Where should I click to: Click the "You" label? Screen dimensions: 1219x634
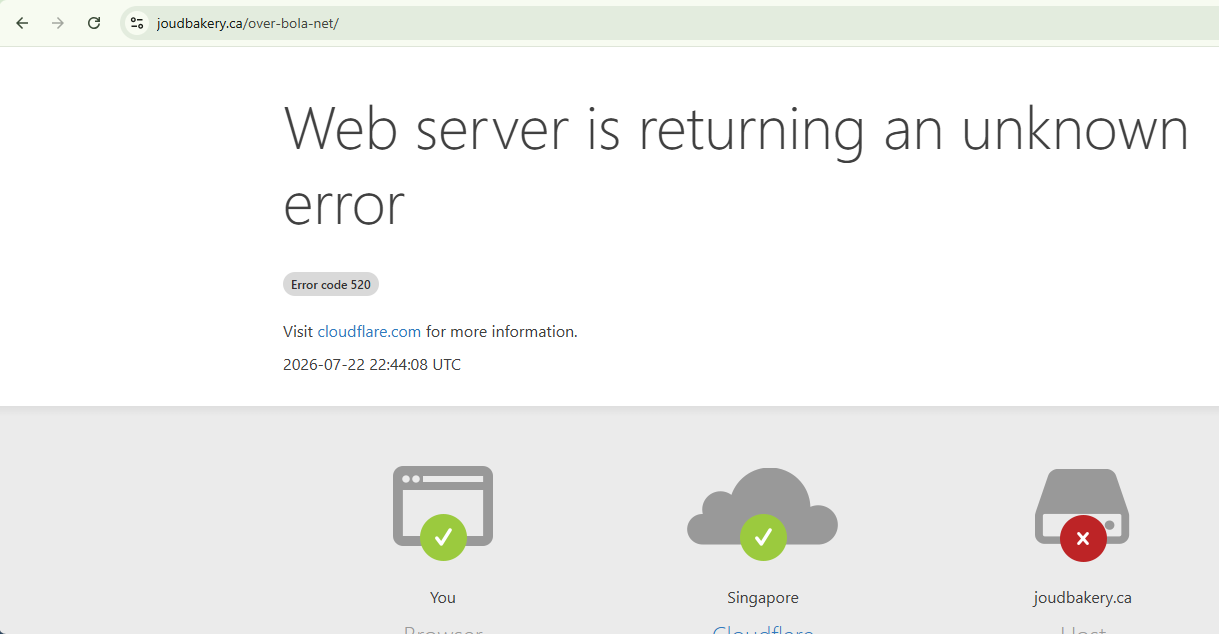[443, 598]
